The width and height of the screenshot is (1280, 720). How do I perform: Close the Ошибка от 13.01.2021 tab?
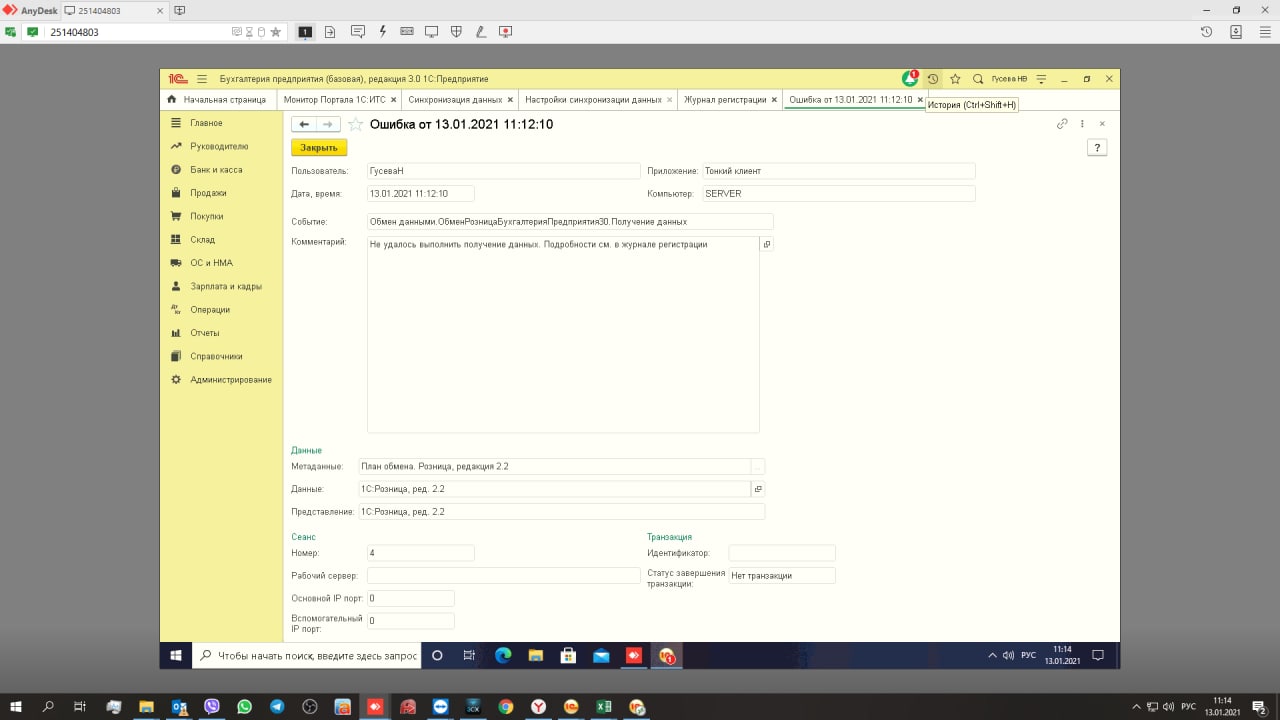tap(920, 100)
